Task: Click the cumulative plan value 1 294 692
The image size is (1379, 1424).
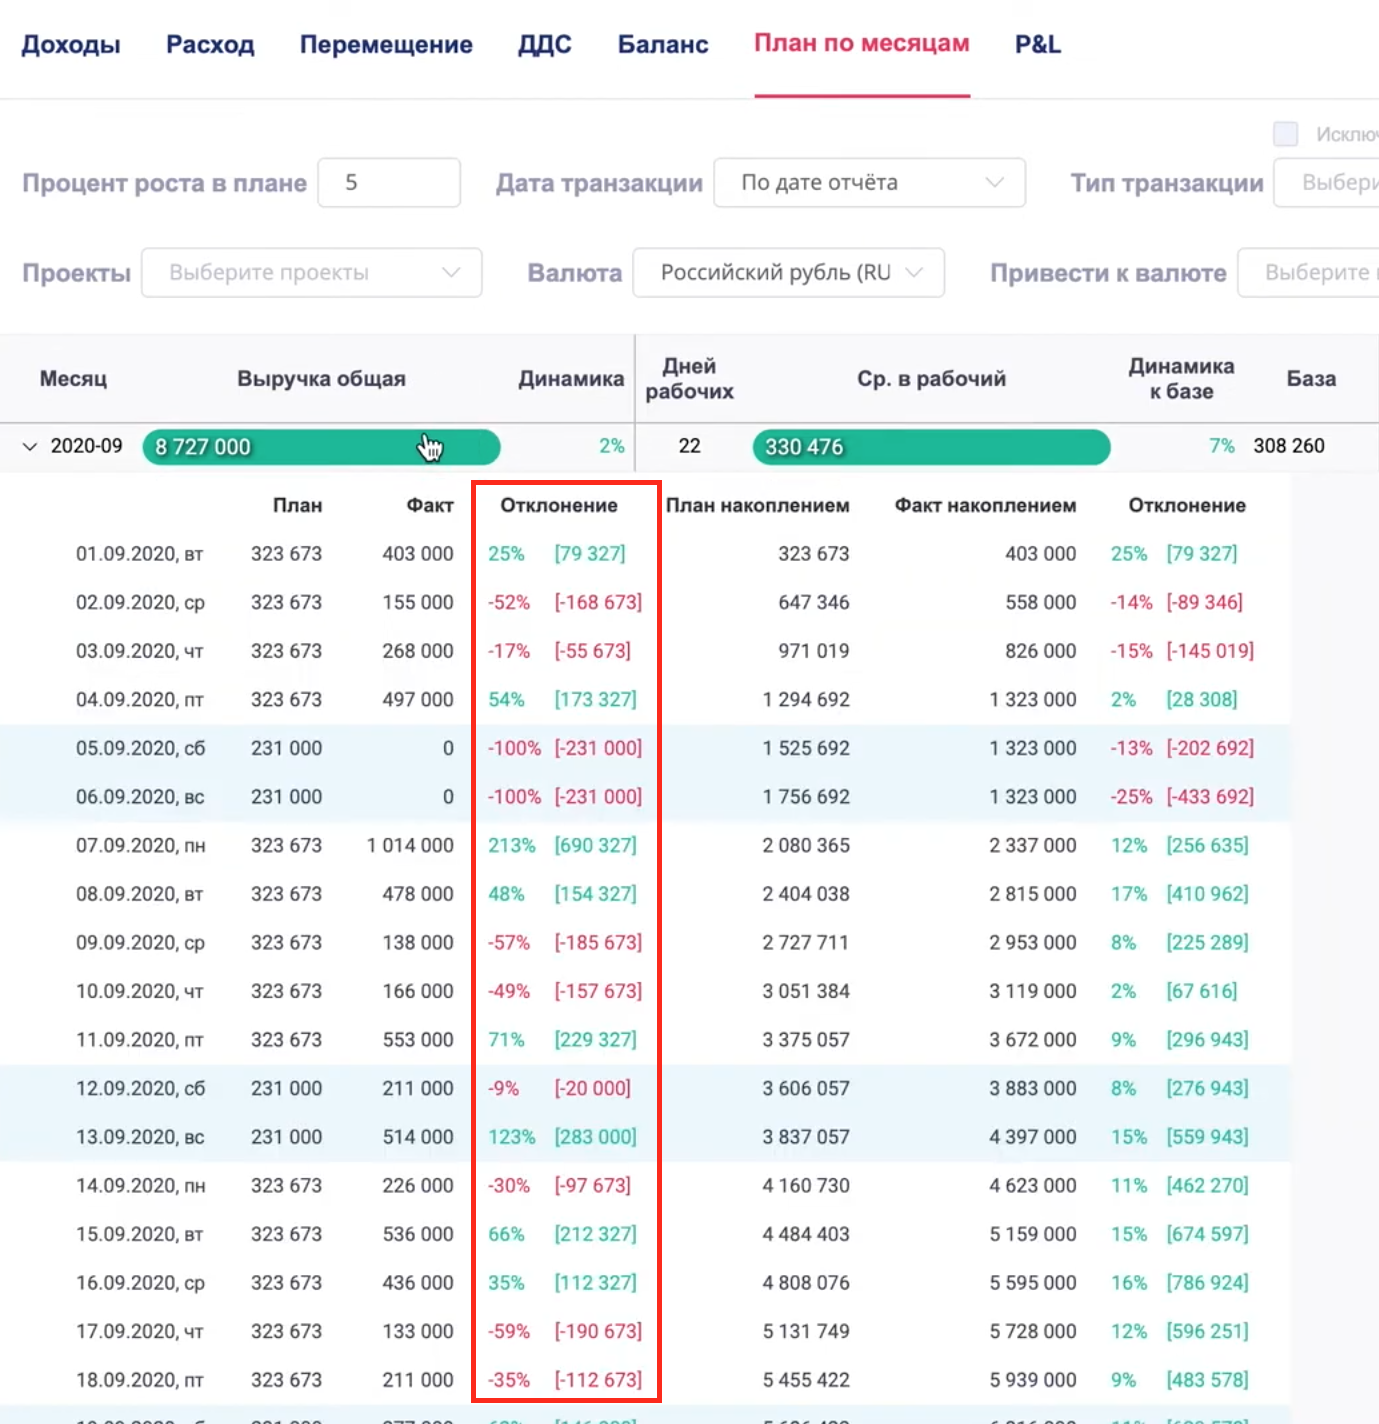Action: (806, 700)
